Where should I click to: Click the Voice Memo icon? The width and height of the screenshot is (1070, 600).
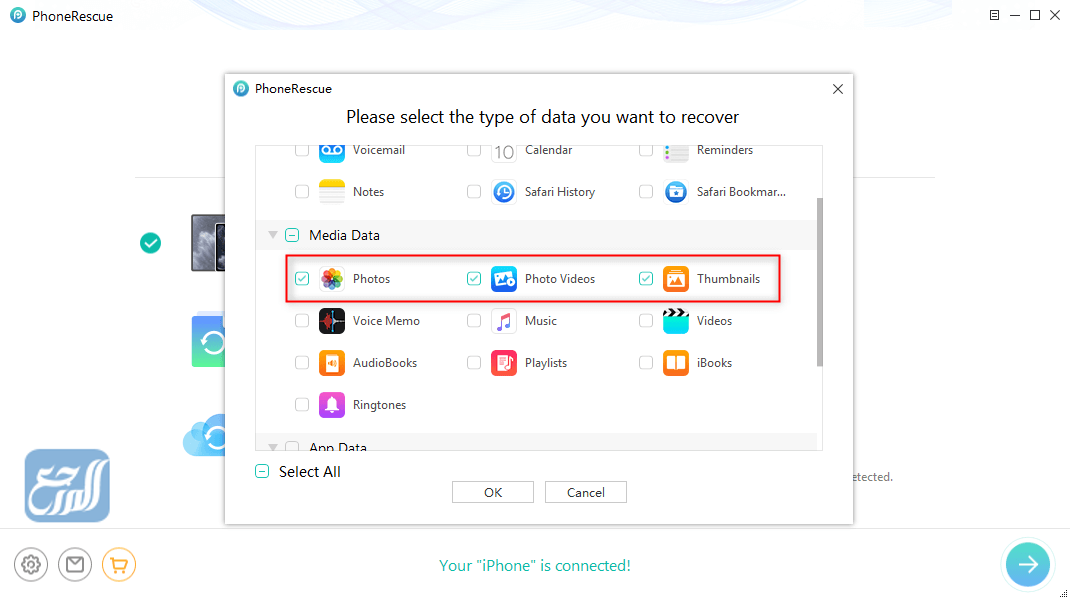[x=332, y=321]
